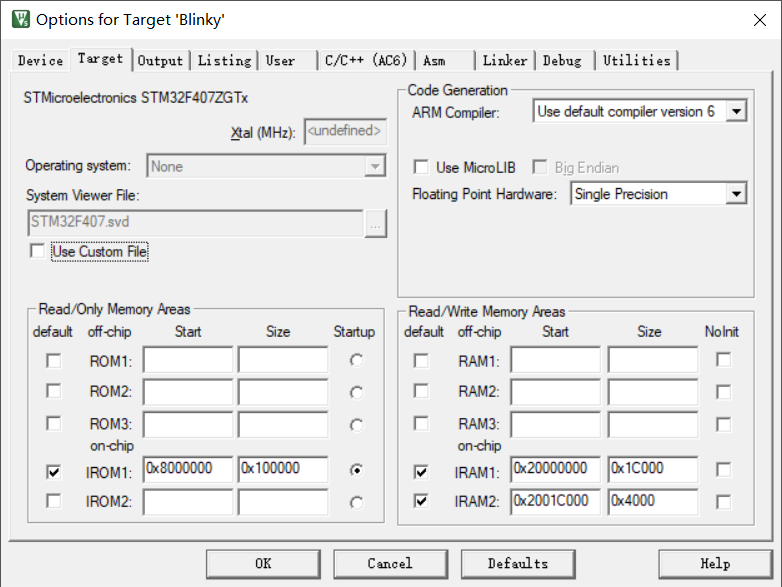Enable NoInit for IRAM1
The width and height of the screenshot is (782, 587).
[723, 469]
